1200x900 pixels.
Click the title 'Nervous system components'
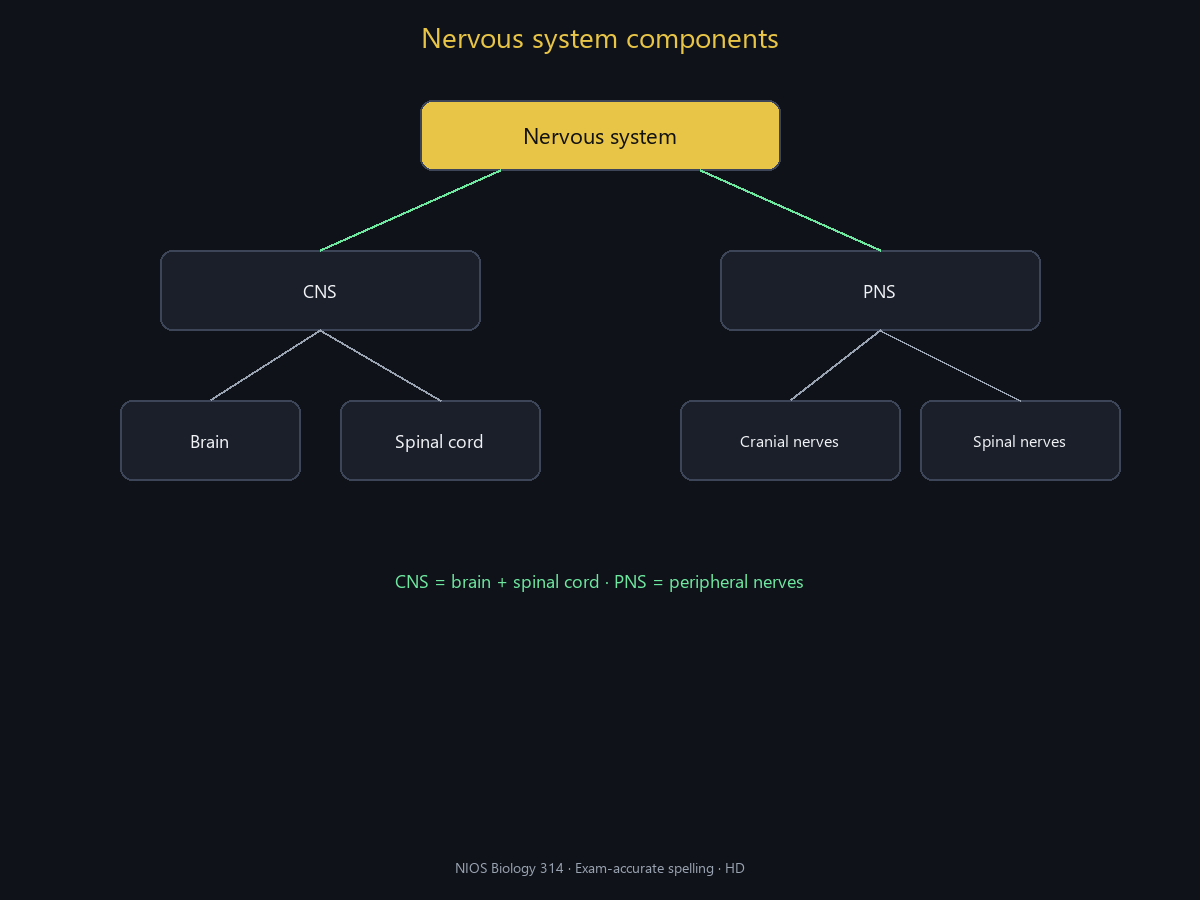(600, 39)
